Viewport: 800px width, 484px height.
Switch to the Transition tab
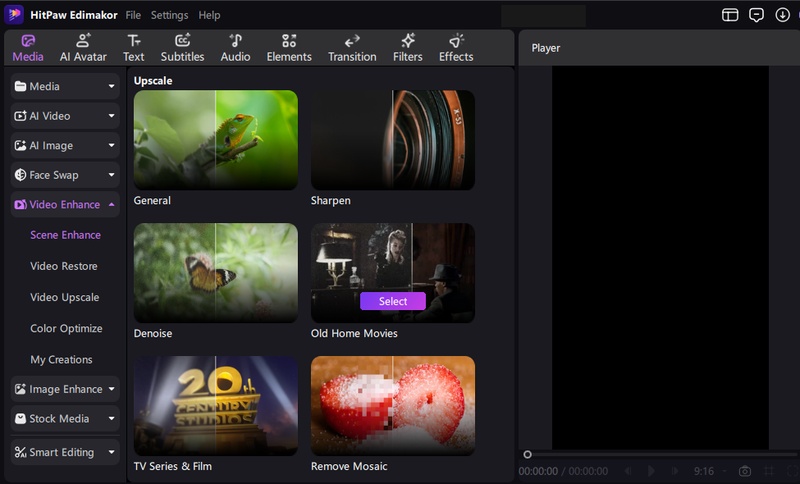[x=352, y=48]
